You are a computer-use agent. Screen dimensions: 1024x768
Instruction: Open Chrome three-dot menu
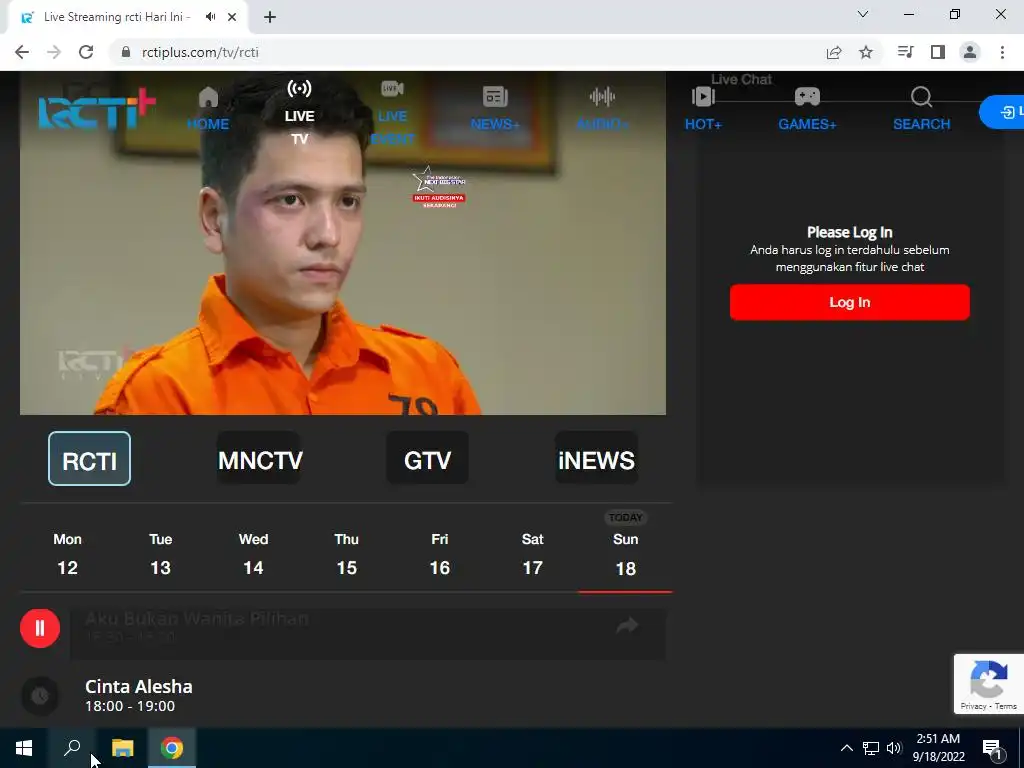pos(1002,52)
